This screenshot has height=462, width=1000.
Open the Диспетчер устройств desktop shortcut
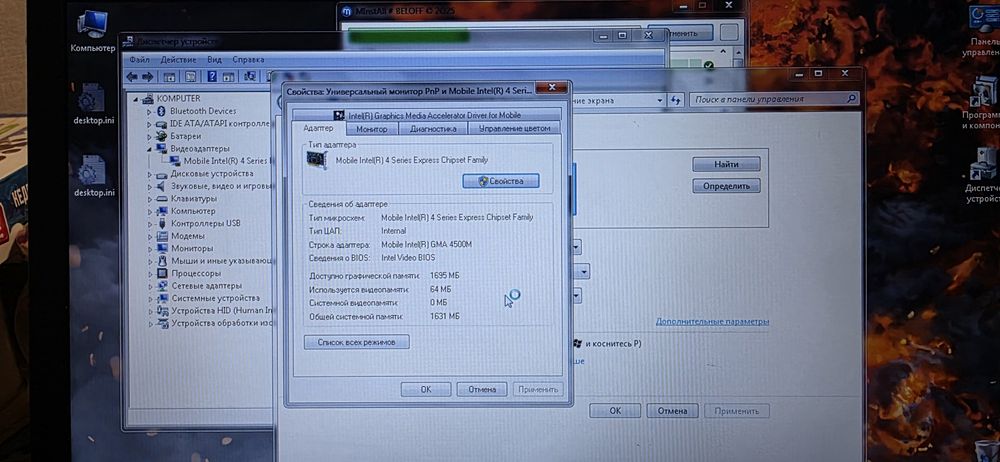tap(983, 177)
